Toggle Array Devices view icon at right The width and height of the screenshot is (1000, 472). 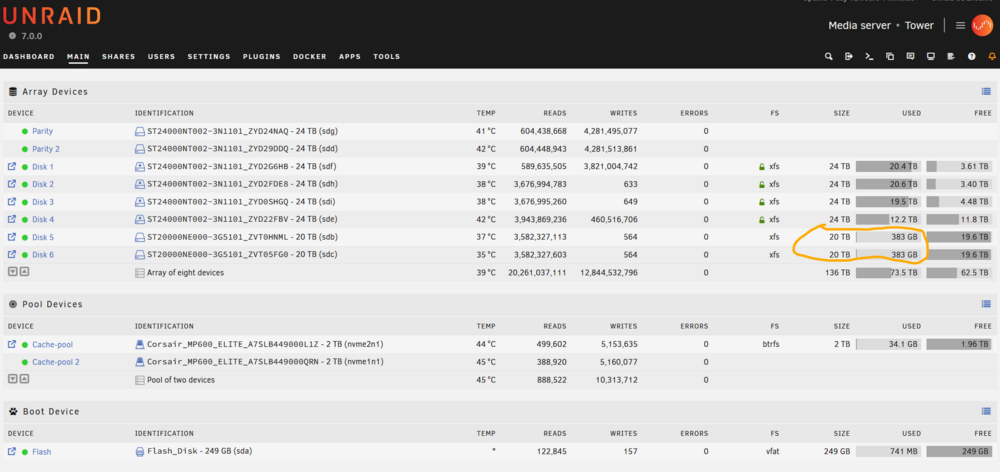click(x=986, y=92)
